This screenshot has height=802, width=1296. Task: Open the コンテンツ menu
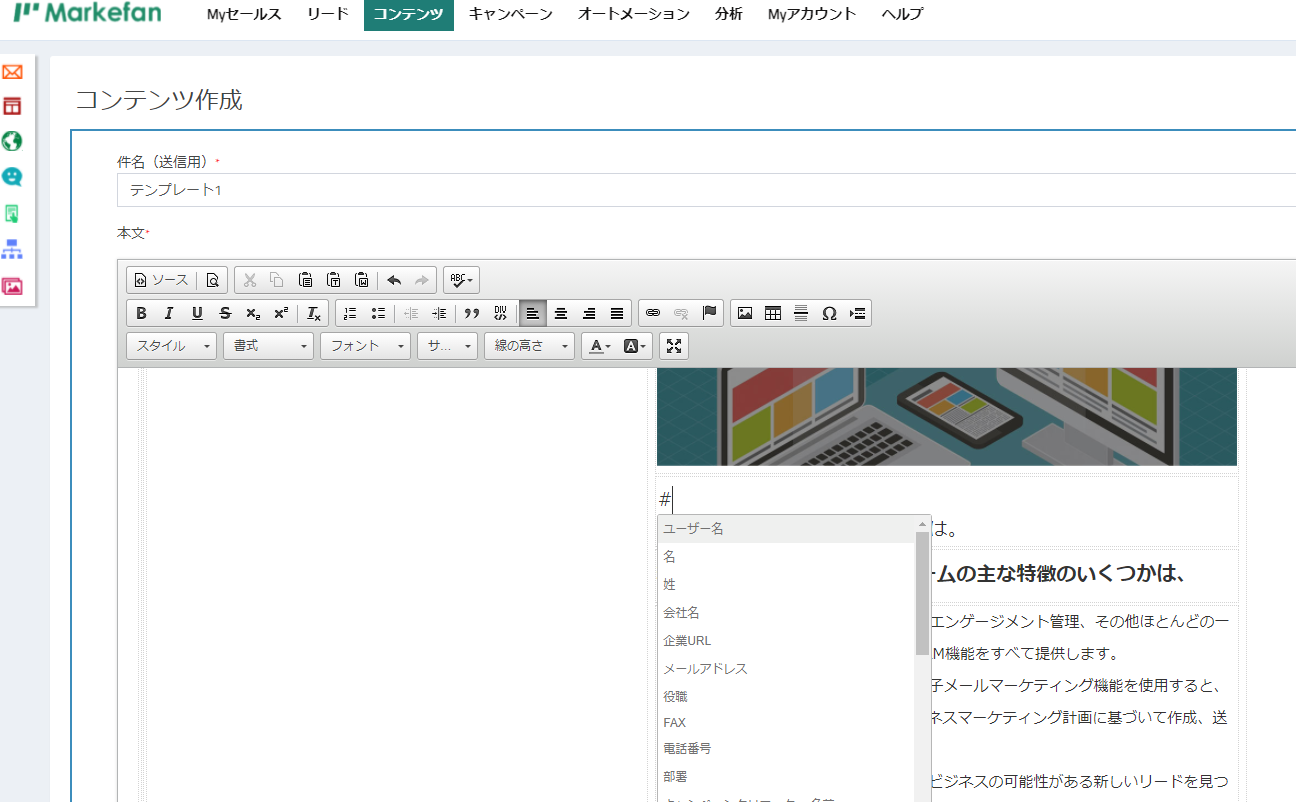point(408,14)
